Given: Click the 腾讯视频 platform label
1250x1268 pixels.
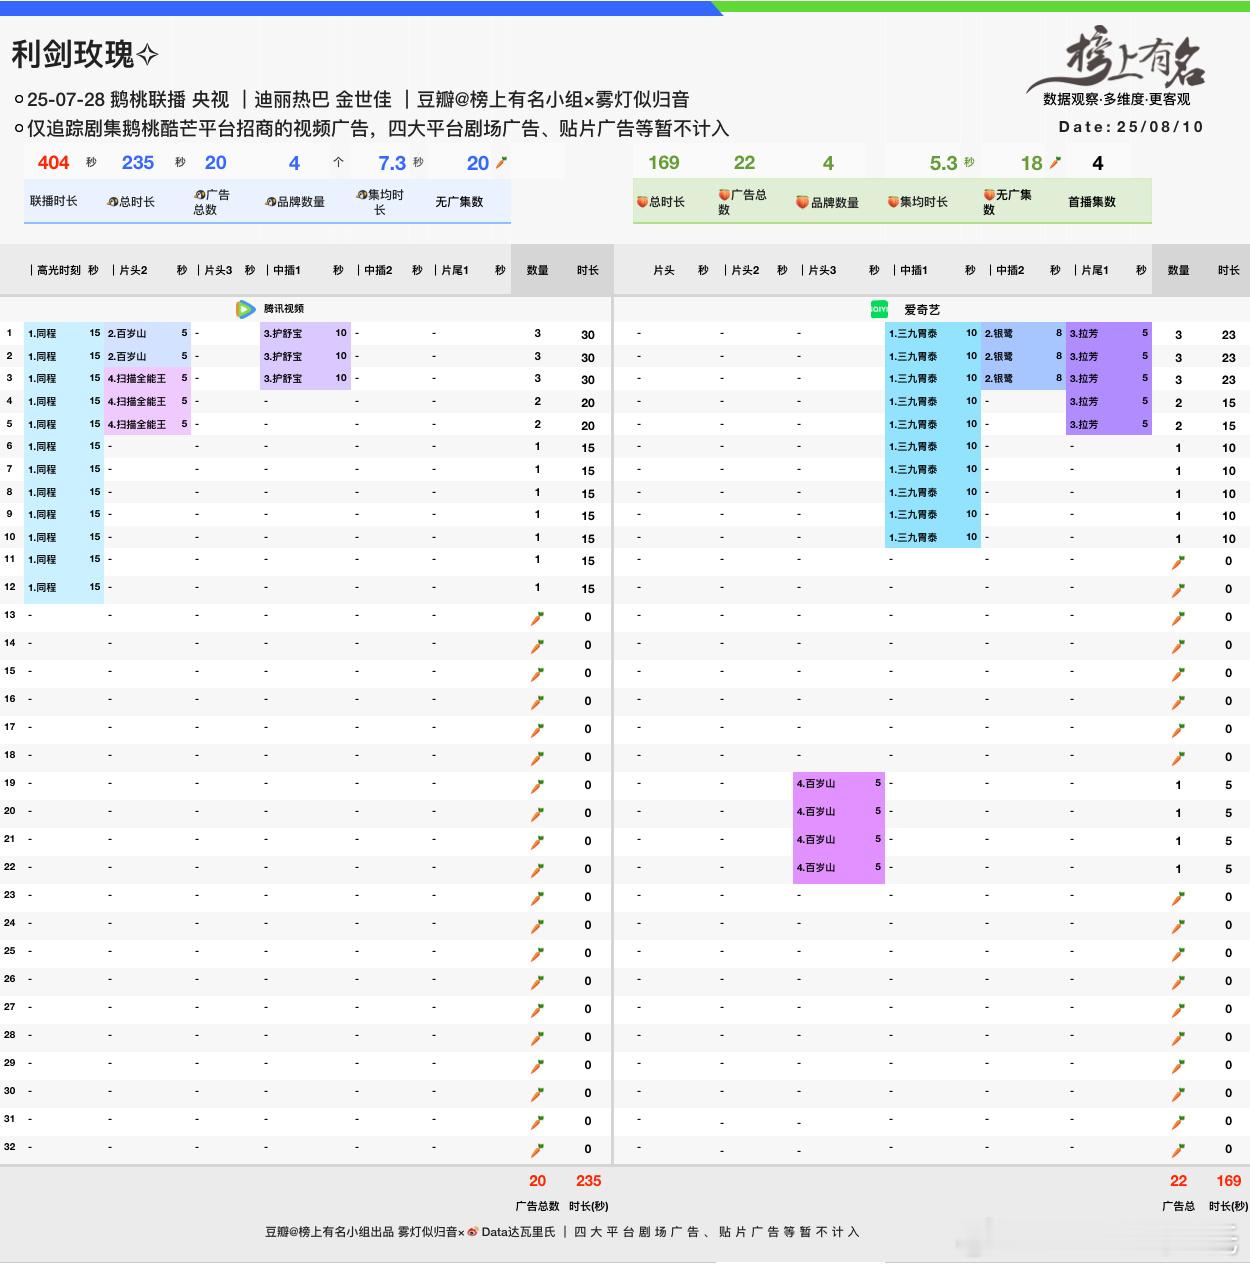Looking at the screenshot, I should tap(284, 309).
